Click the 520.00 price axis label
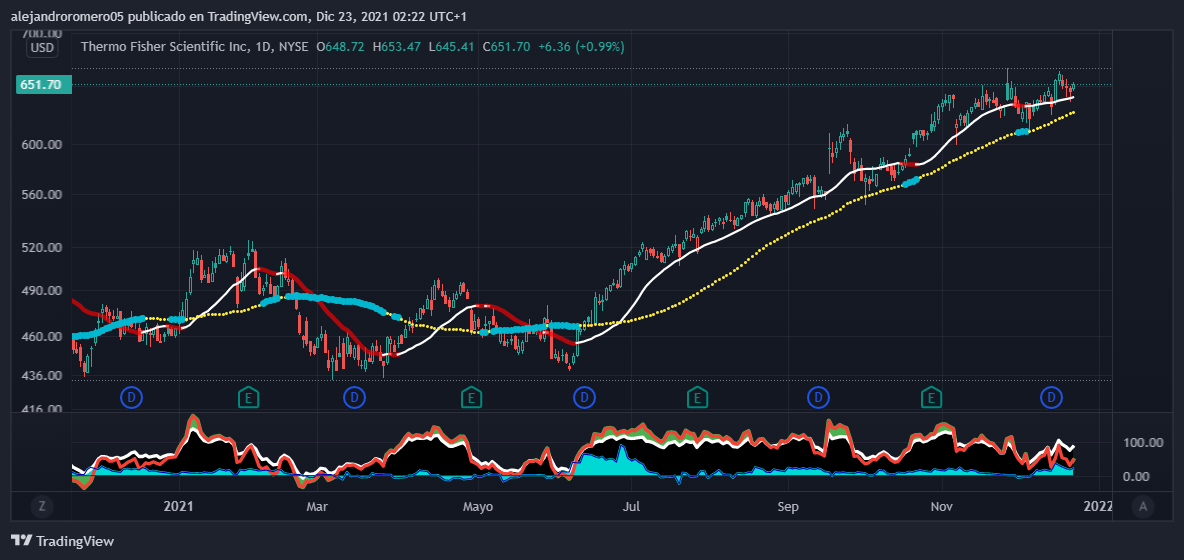Viewport: 1184px width, 560px height. tap(44, 248)
